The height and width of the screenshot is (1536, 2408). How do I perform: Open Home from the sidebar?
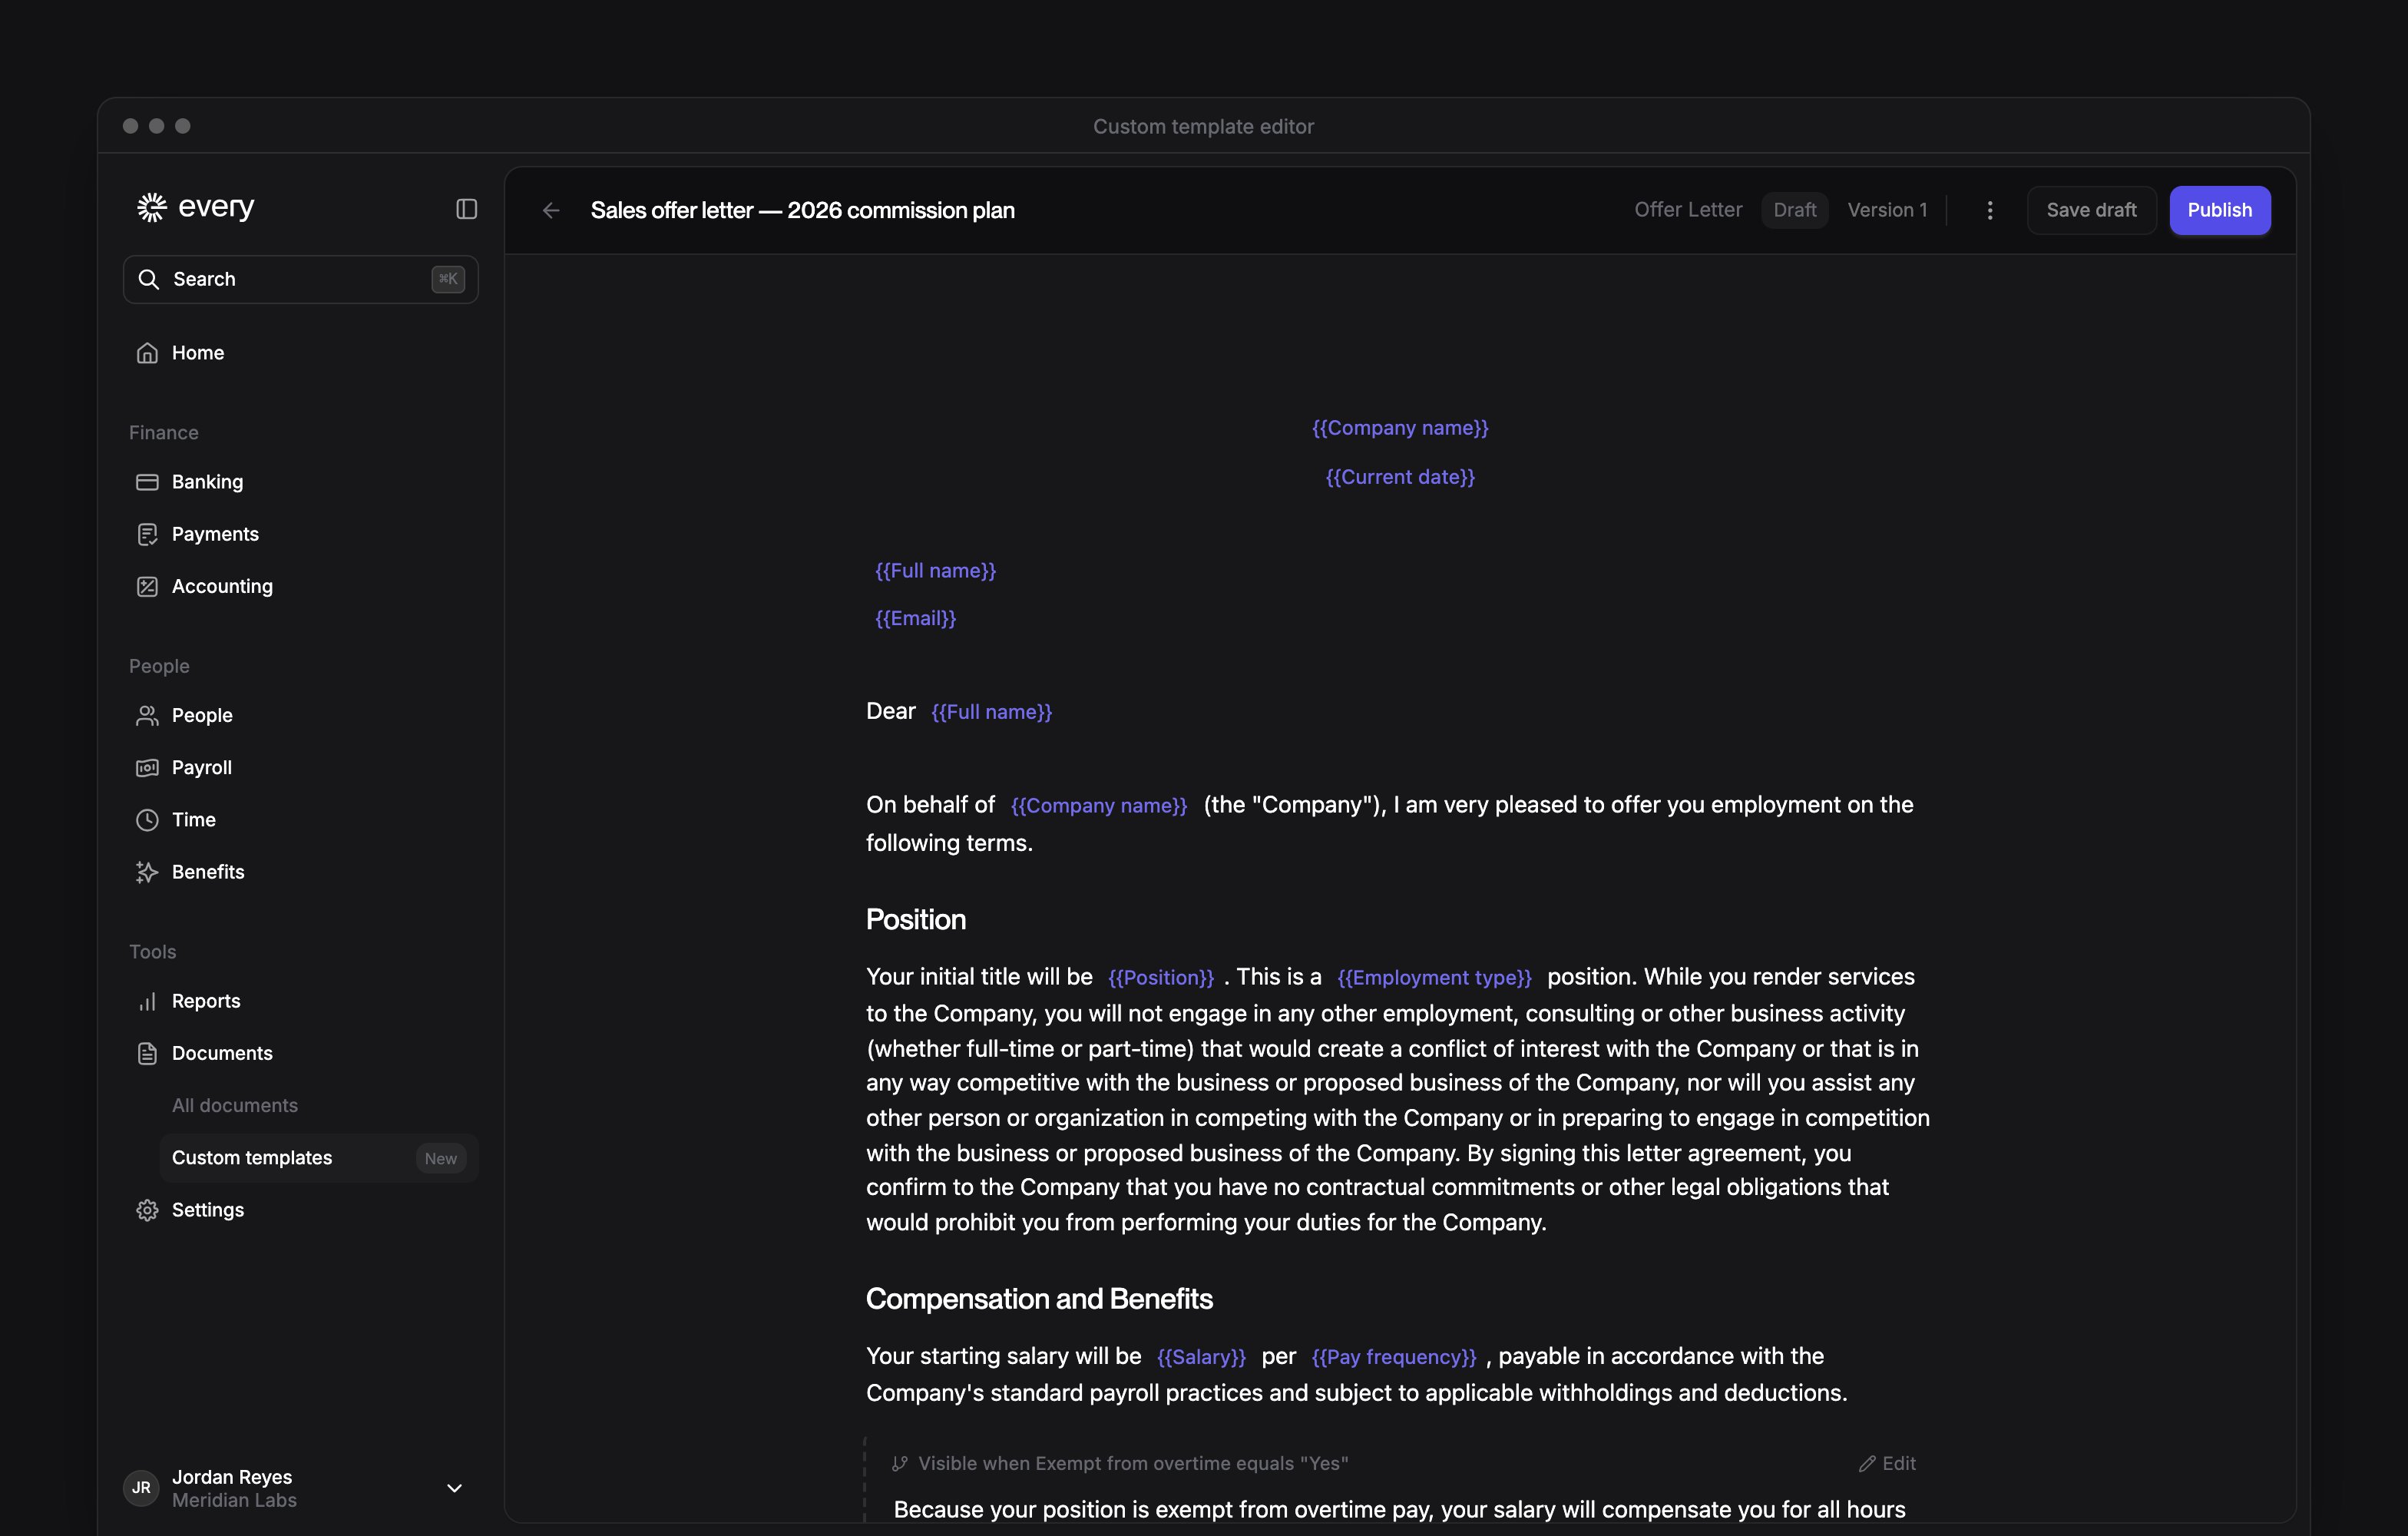(x=300, y=353)
